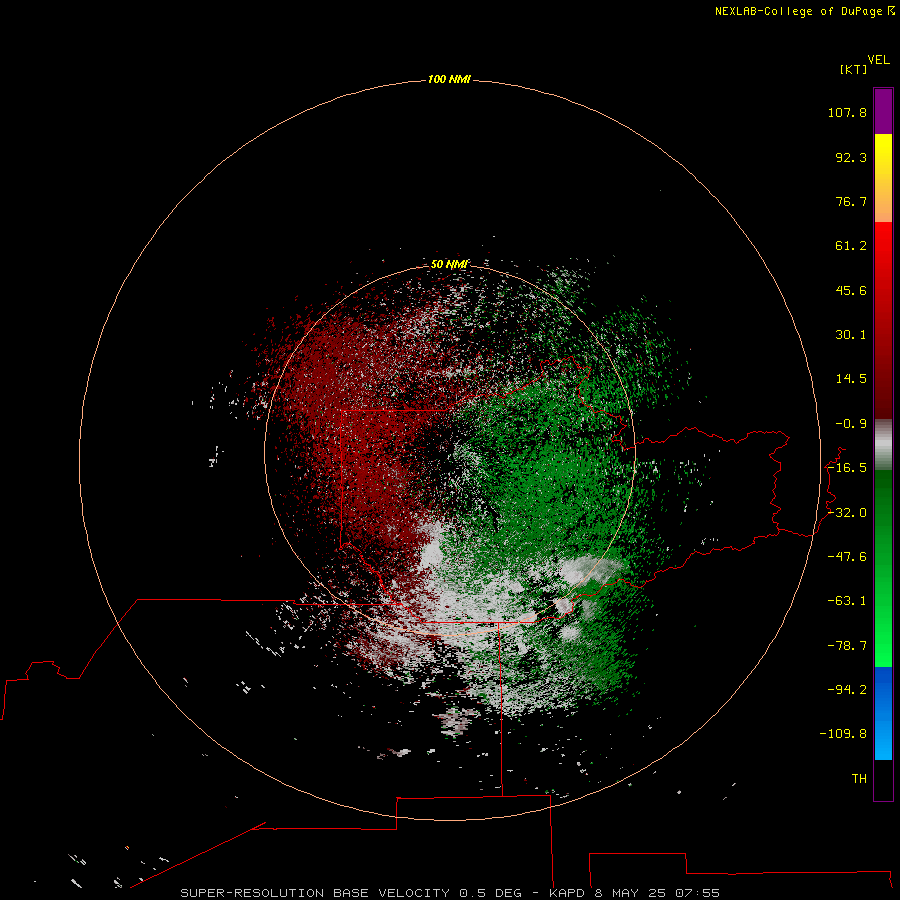This screenshot has width=900, height=900.
Task: Click the -0.9 value on velocity scale
Action: coord(851,424)
